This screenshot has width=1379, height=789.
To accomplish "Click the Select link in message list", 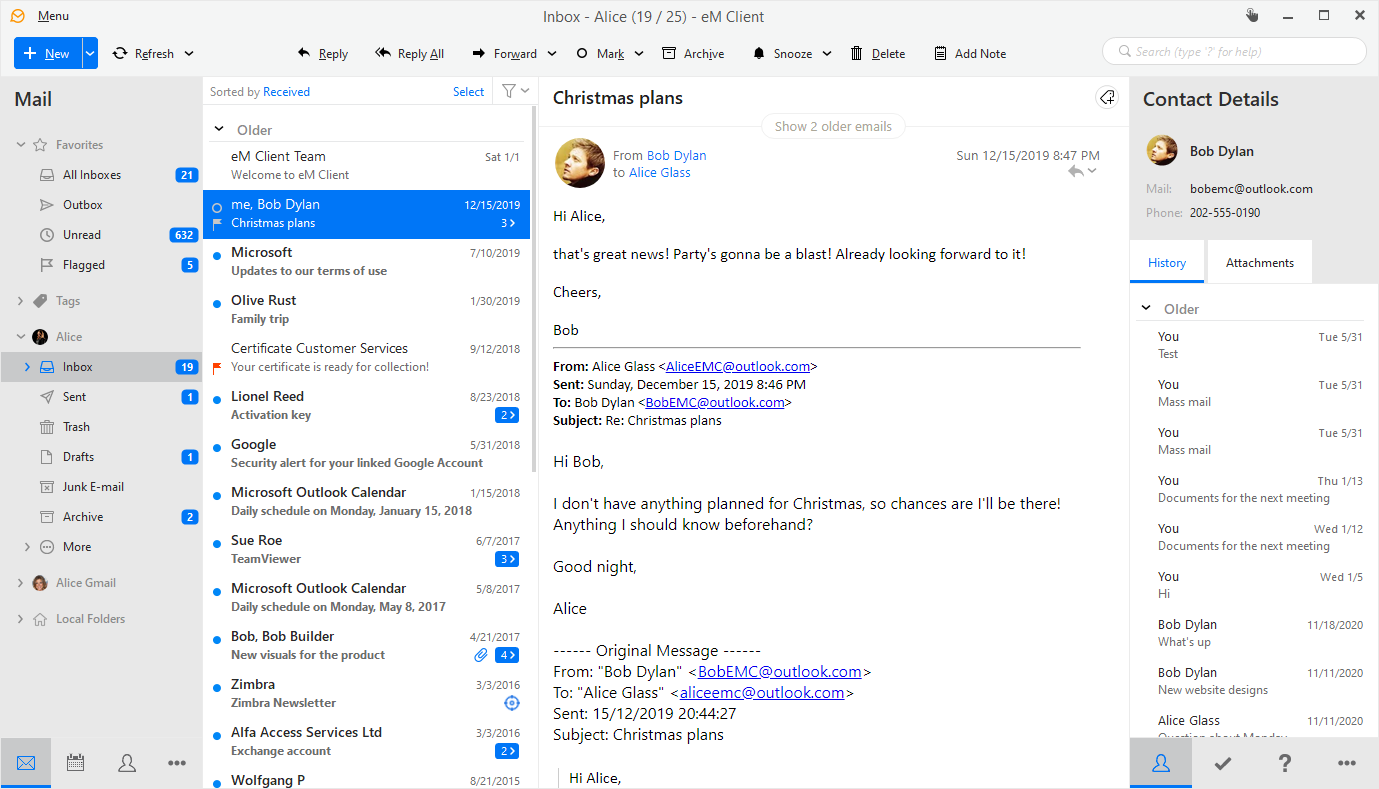I will click(x=468, y=92).
